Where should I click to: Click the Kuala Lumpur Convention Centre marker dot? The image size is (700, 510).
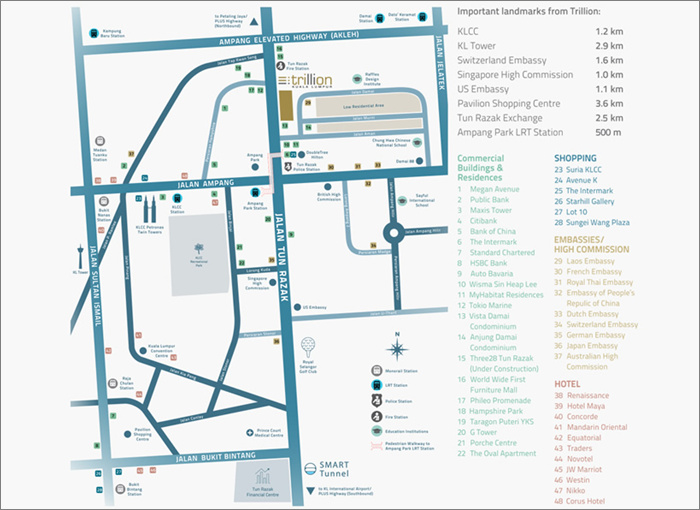click(x=143, y=351)
